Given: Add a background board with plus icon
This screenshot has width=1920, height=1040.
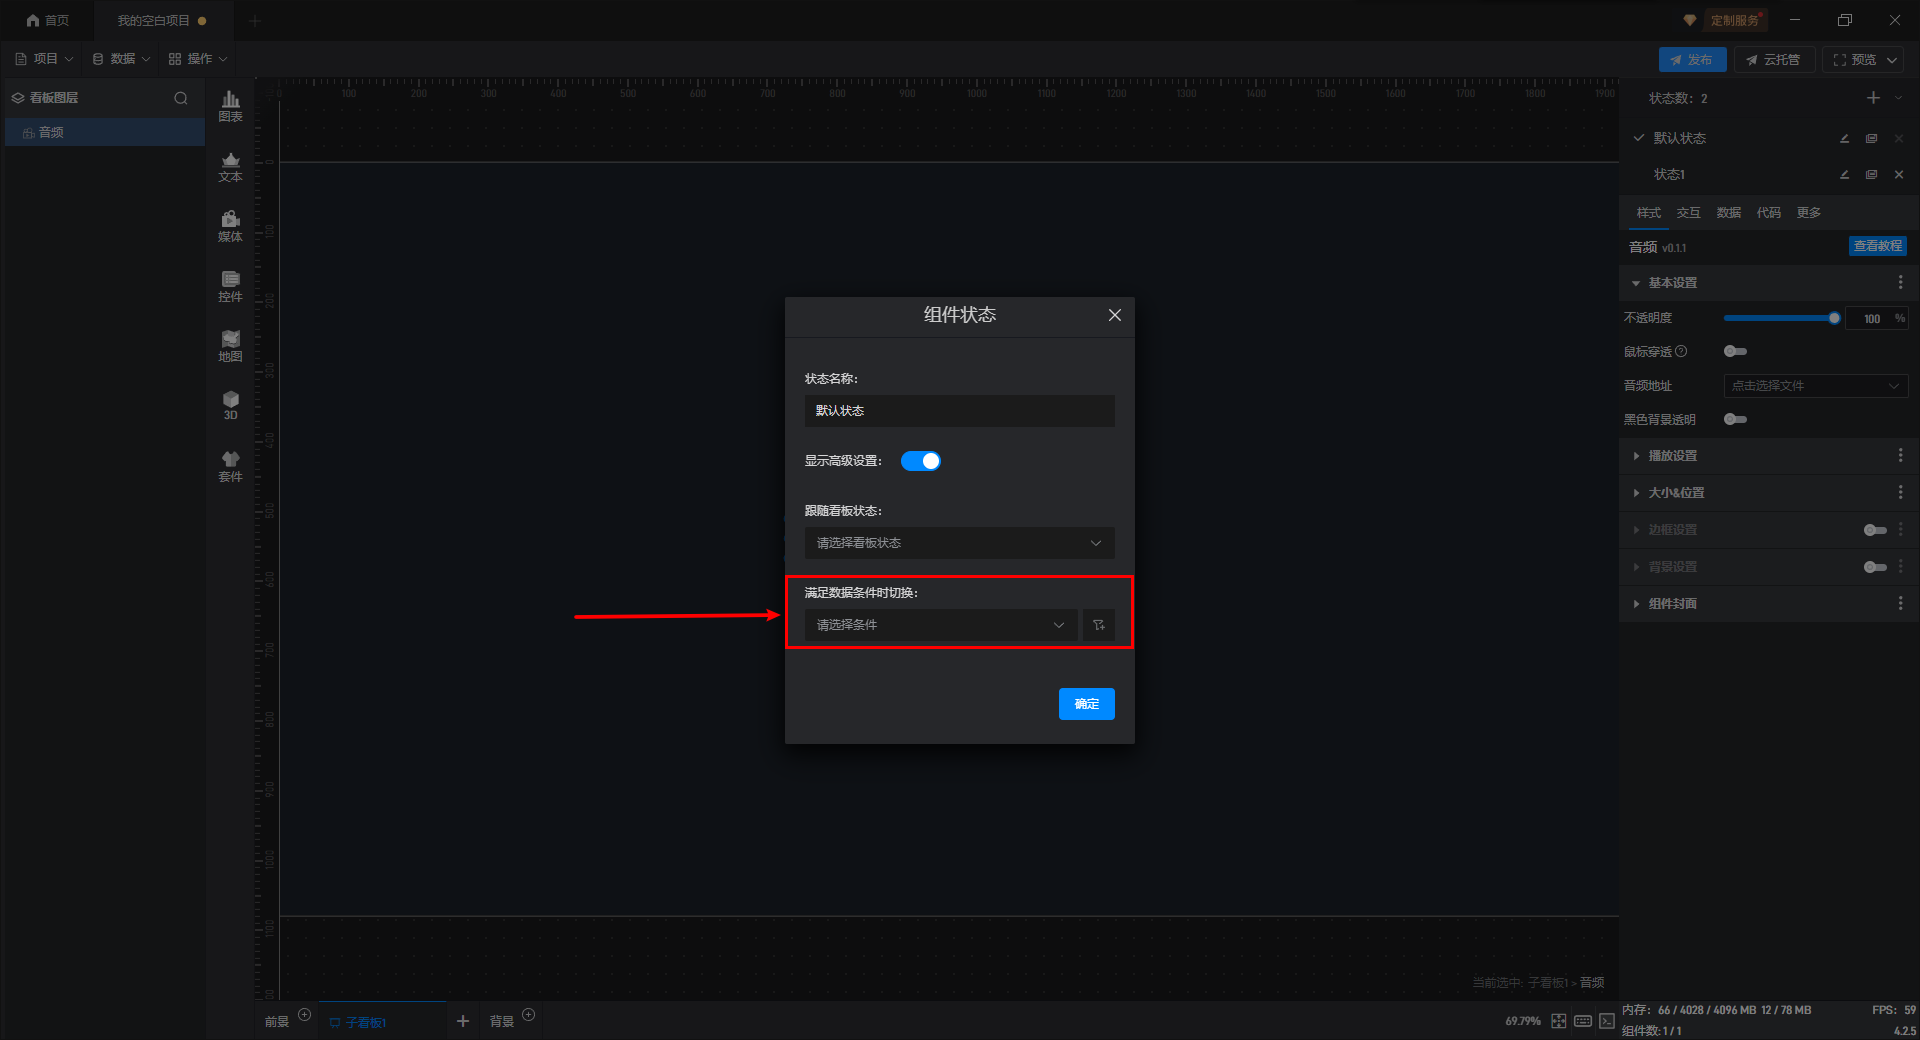Looking at the screenshot, I should pos(529,1015).
